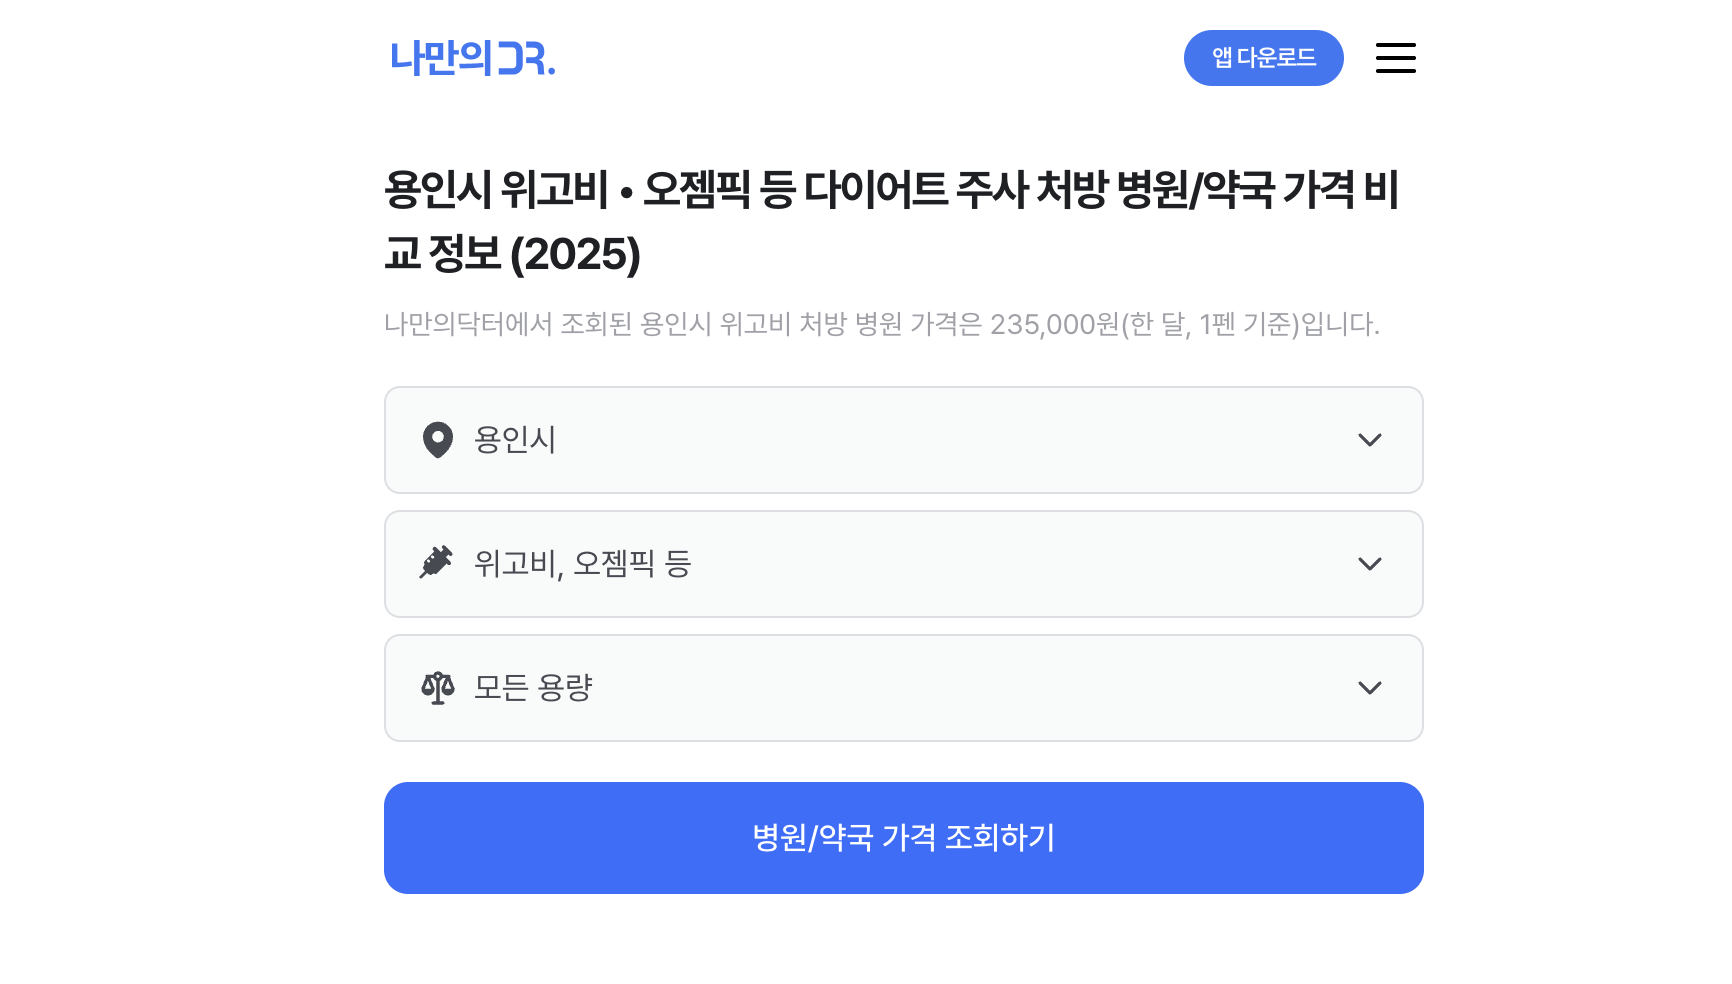The width and height of the screenshot is (1732, 984).
Task: Click the location pin icon beside 용인시
Action: pyautogui.click(x=438, y=440)
